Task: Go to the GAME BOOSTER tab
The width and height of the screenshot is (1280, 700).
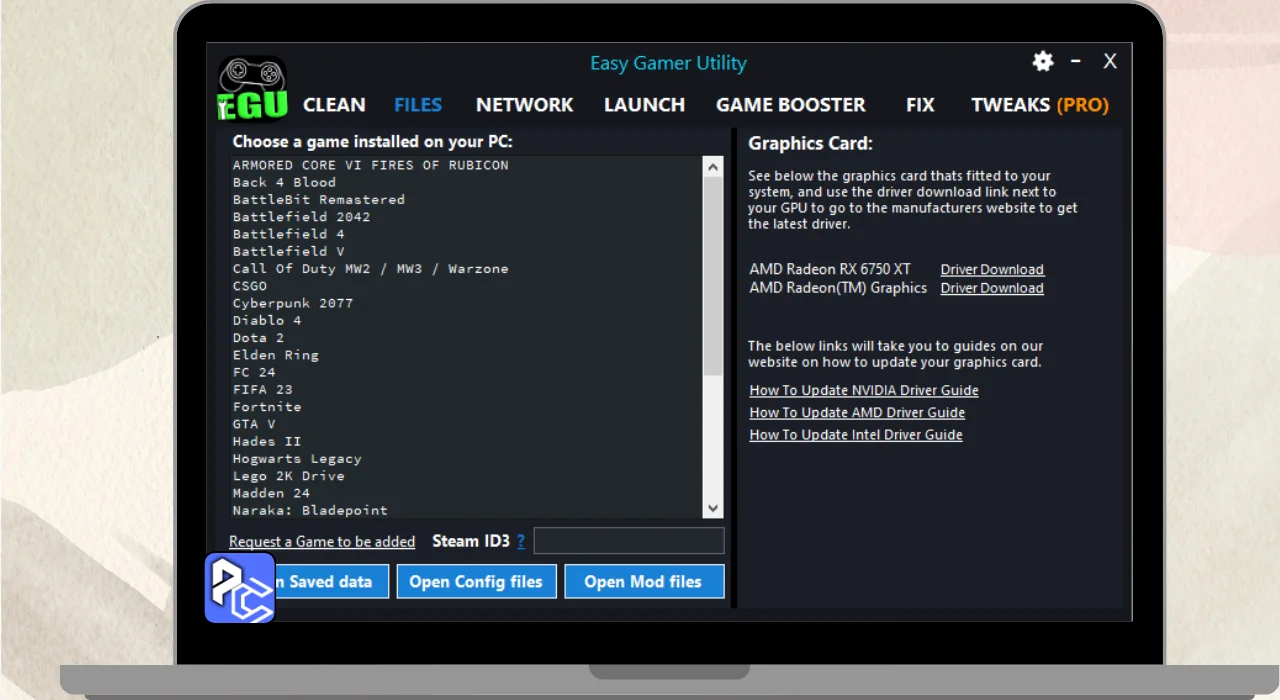Action: [790, 105]
